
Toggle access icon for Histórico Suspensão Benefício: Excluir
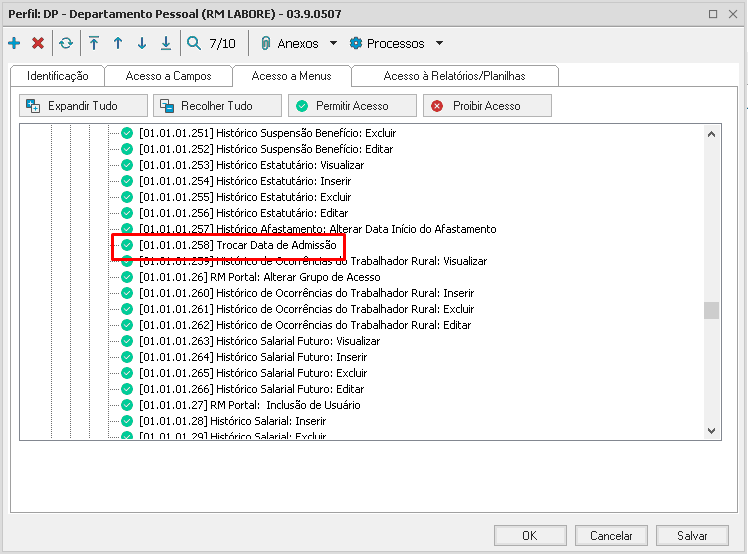[127, 133]
